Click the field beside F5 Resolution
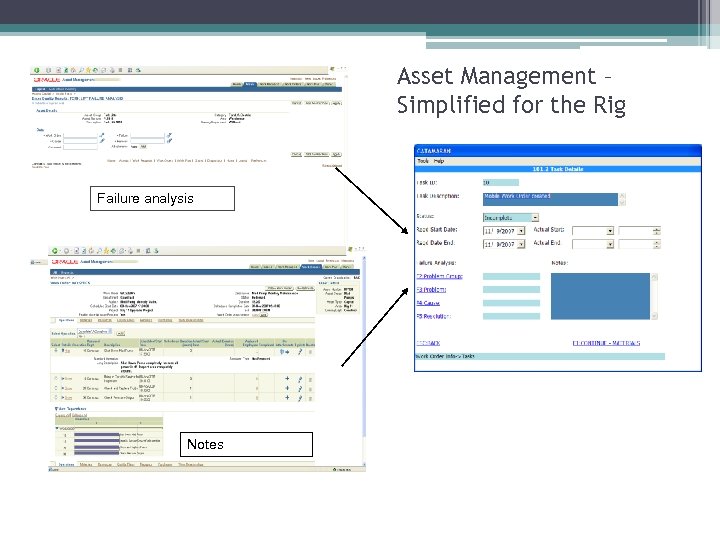The image size is (720, 540). (x=511, y=316)
